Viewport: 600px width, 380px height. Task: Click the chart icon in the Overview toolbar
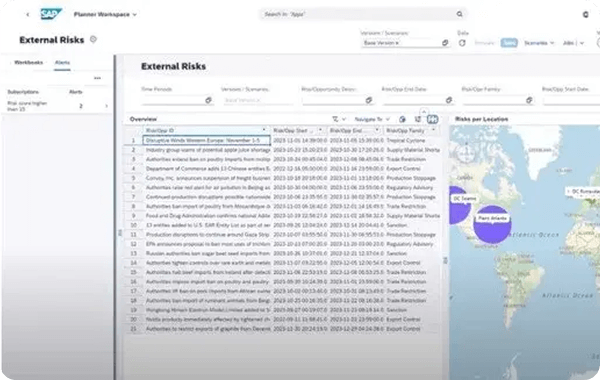402,119
